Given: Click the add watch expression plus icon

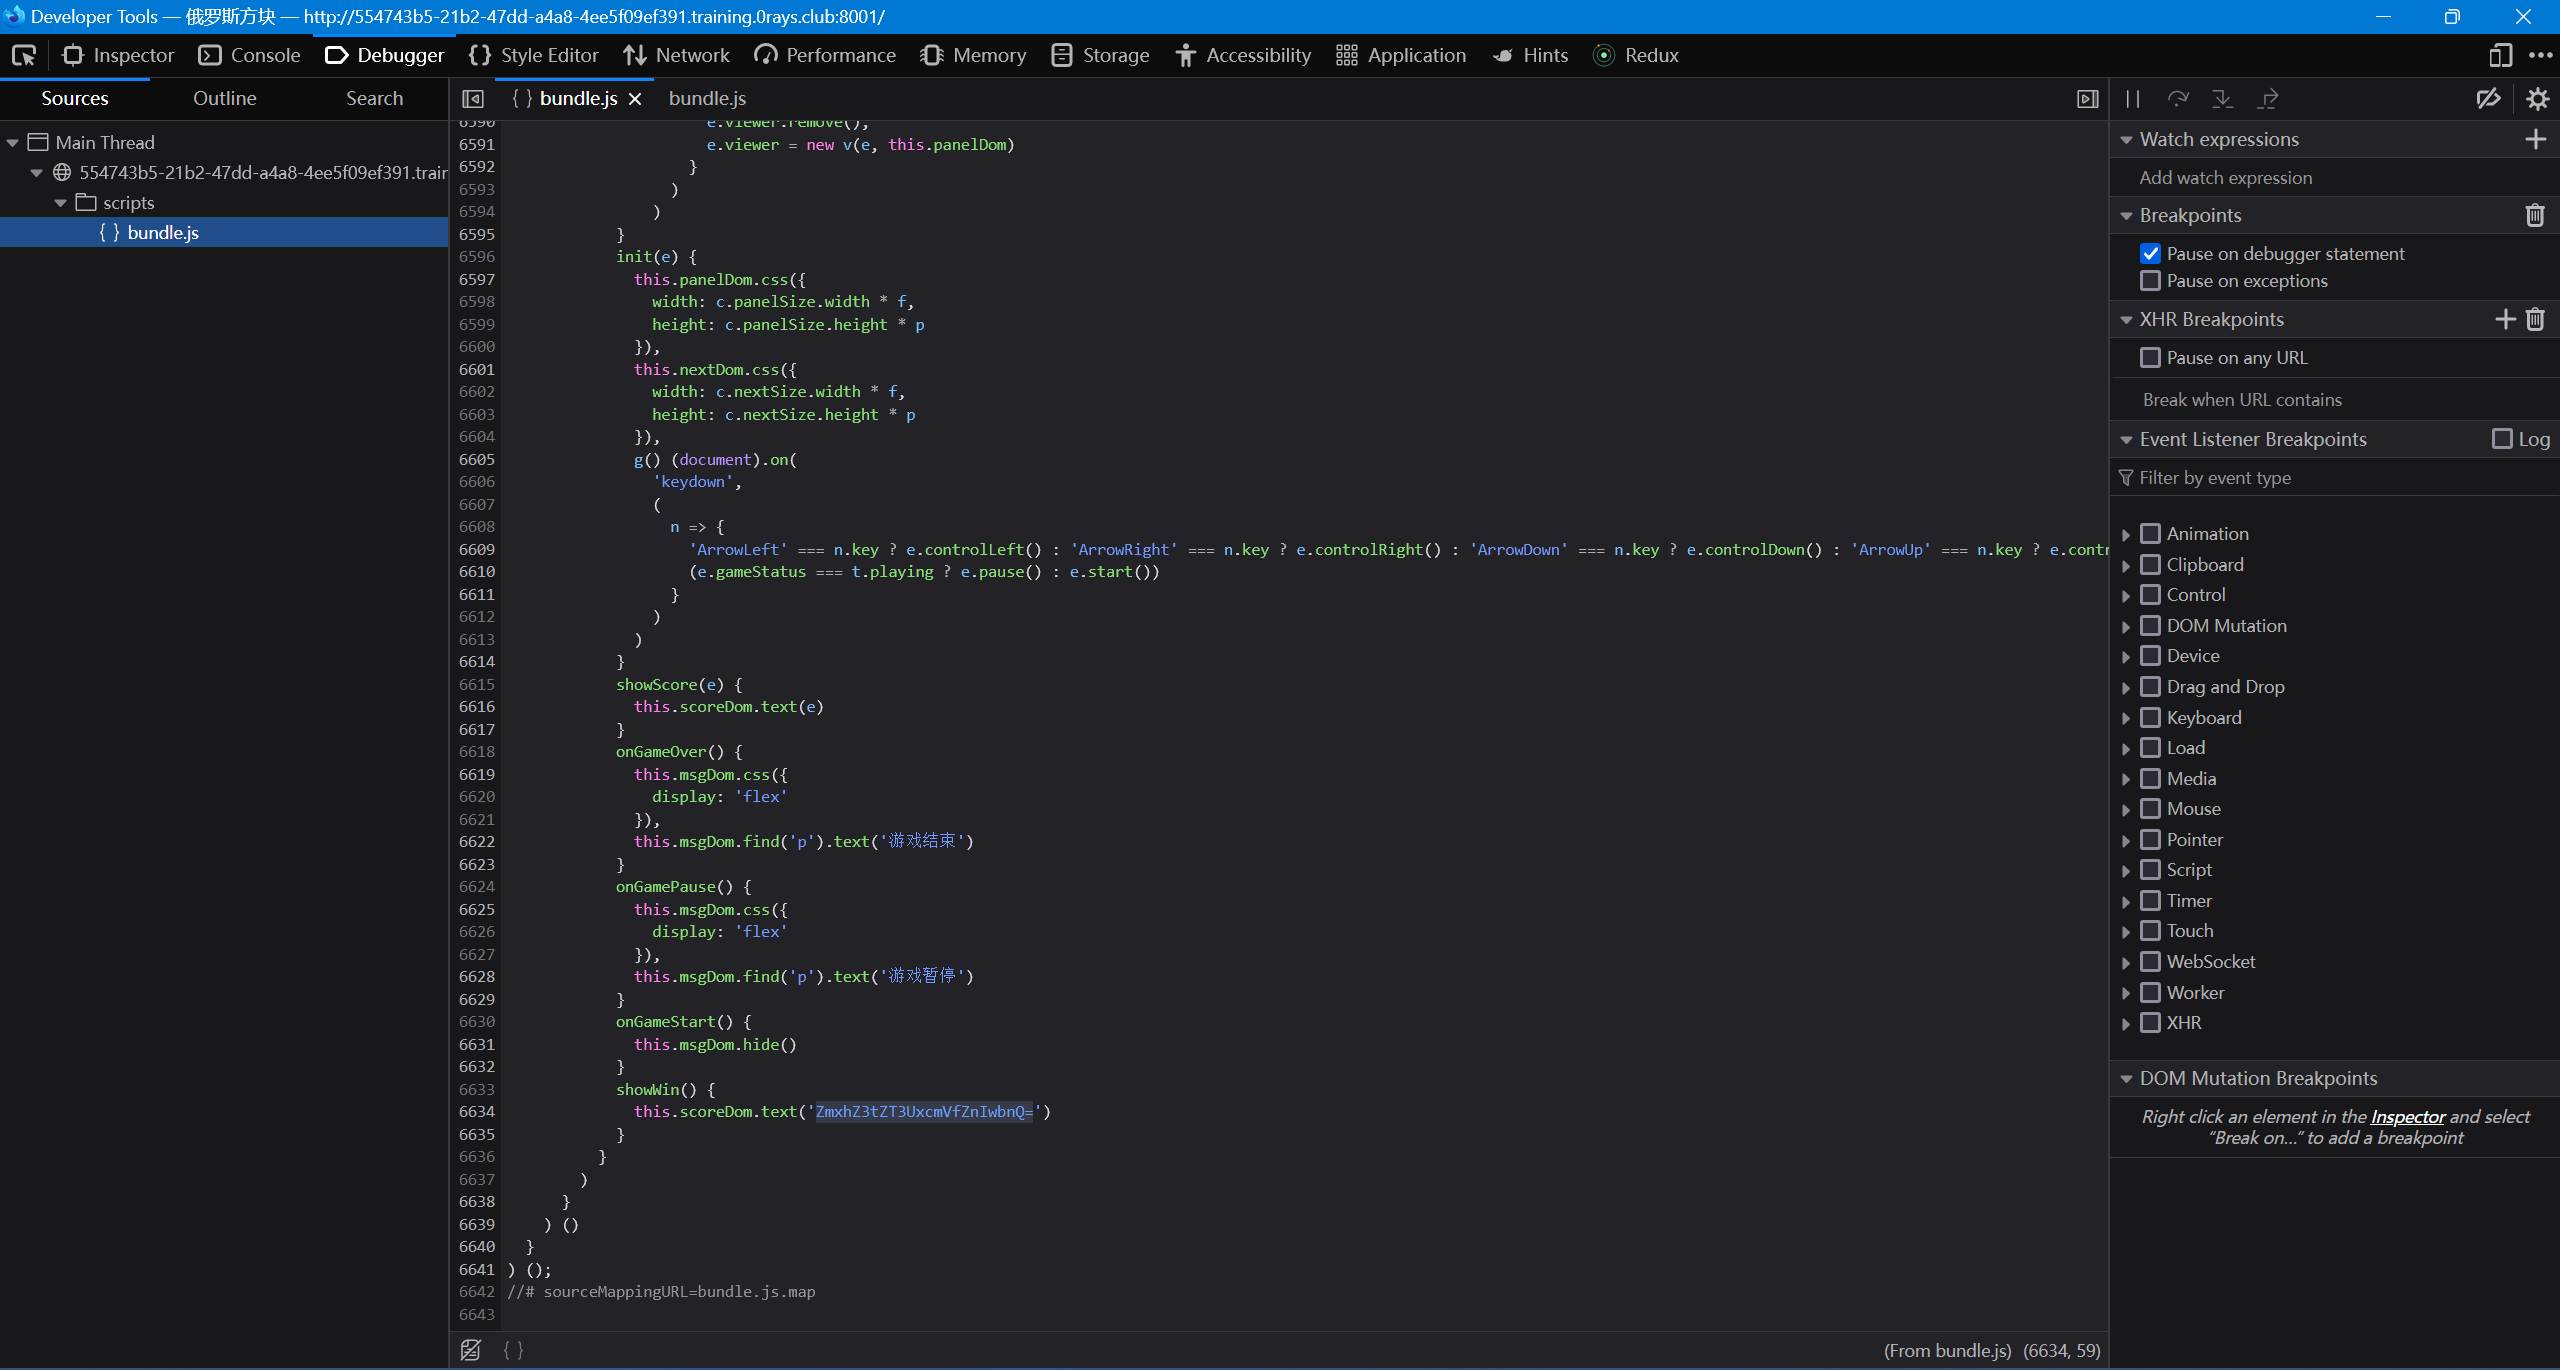Looking at the screenshot, I should [2535, 139].
